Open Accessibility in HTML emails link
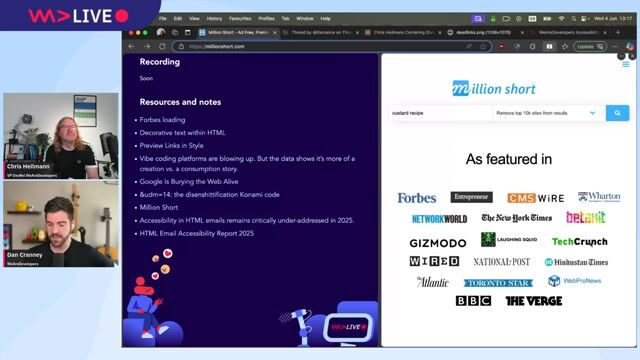The height and width of the screenshot is (360, 640). [247, 220]
